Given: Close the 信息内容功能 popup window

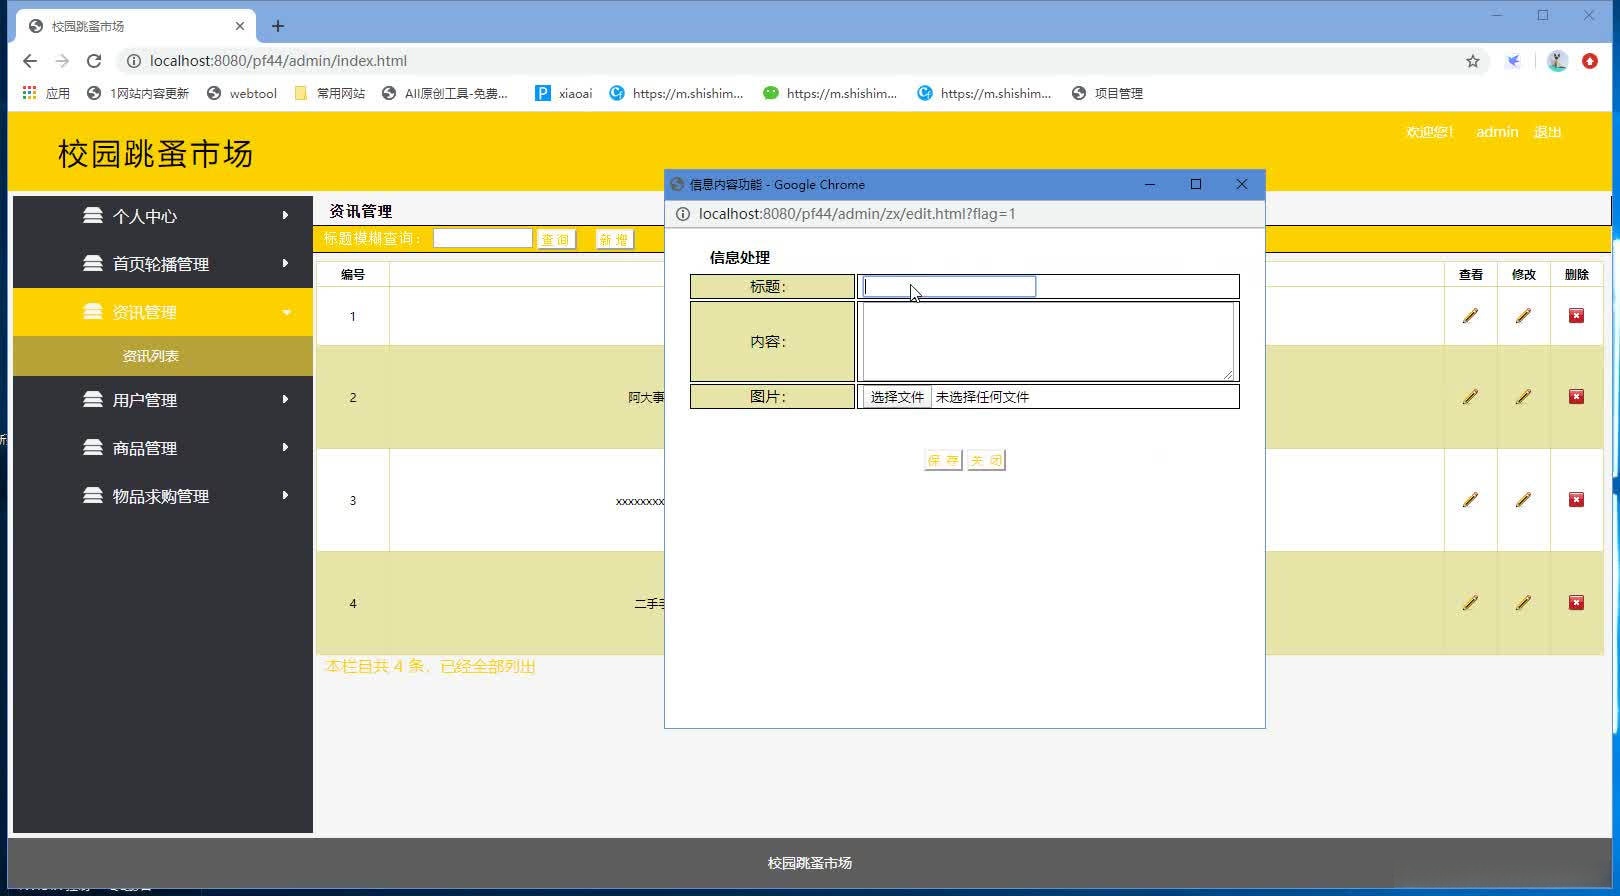Looking at the screenshot, I should click(x=1241, y=184).
